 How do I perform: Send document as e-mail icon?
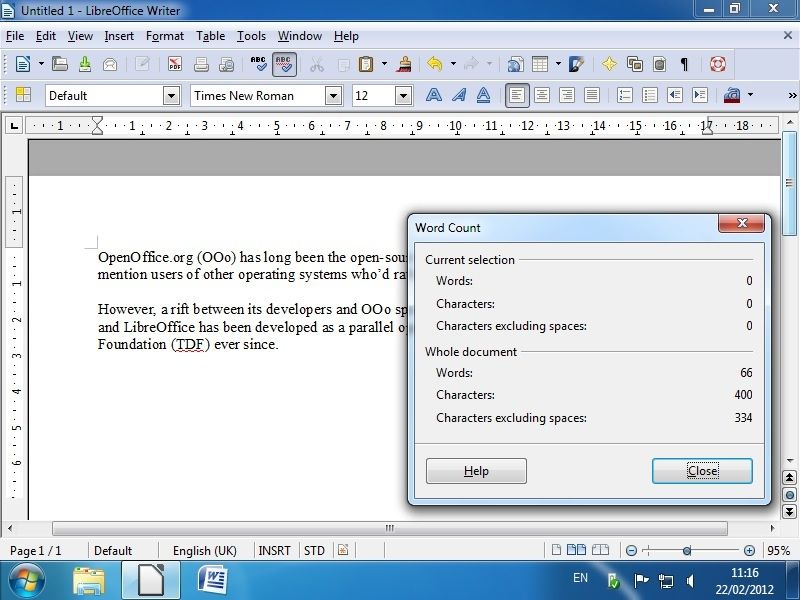(x=110, y=64)
